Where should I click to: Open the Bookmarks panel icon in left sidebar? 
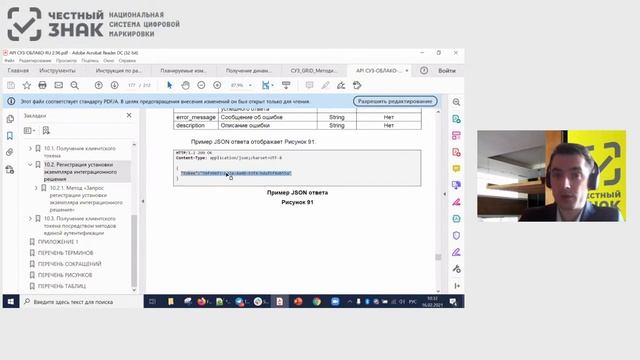10,136
